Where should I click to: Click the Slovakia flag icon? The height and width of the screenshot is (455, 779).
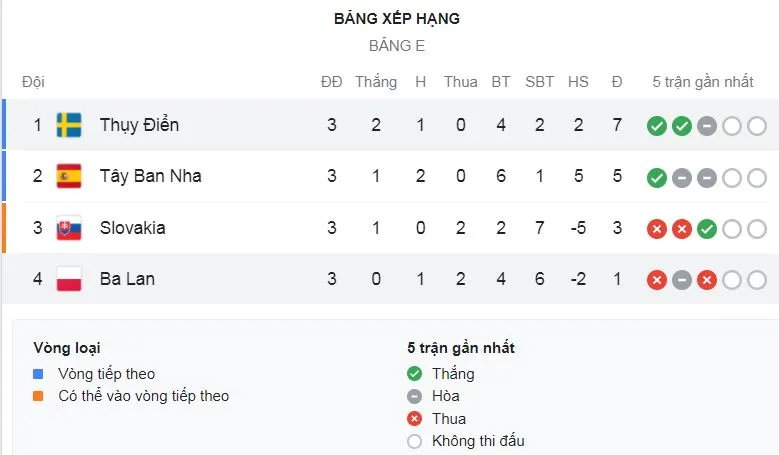(x=69, y=228)
